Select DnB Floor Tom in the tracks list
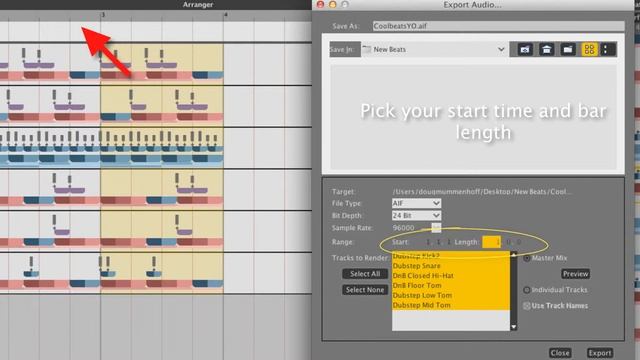640x360 pixels. 451,285
